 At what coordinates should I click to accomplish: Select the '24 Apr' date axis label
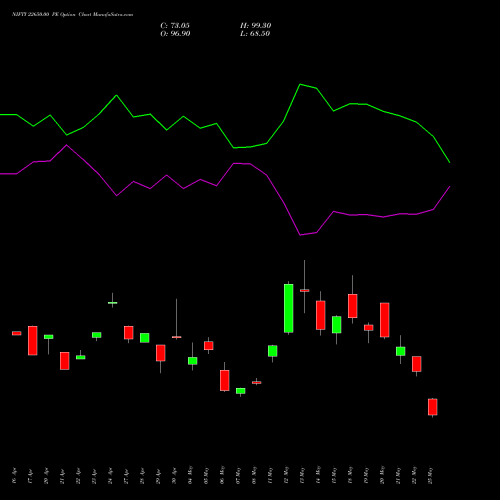(x=110, y=476)
